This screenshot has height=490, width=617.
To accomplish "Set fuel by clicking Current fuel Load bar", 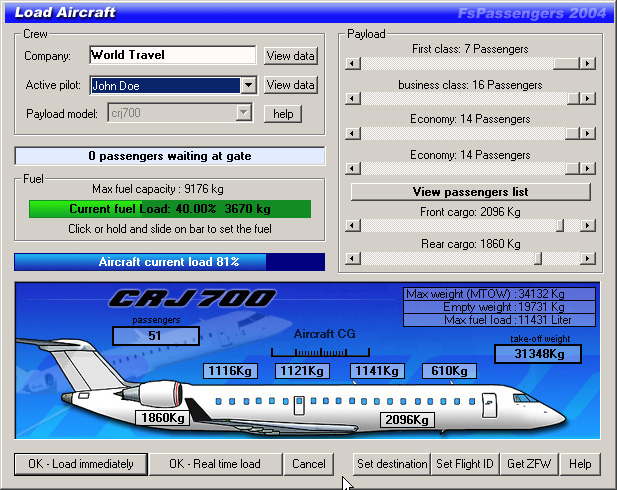I will click(x=170, y=209).
